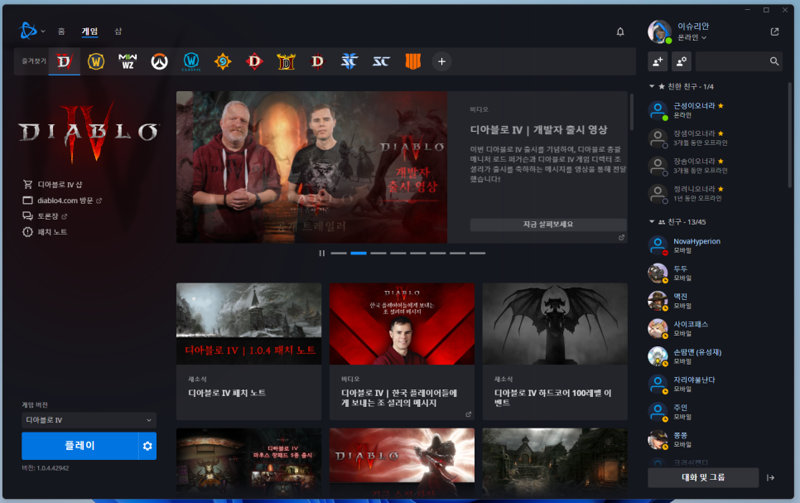
Task: Open the 패치 노트 link
Action: tap(45, 232)
